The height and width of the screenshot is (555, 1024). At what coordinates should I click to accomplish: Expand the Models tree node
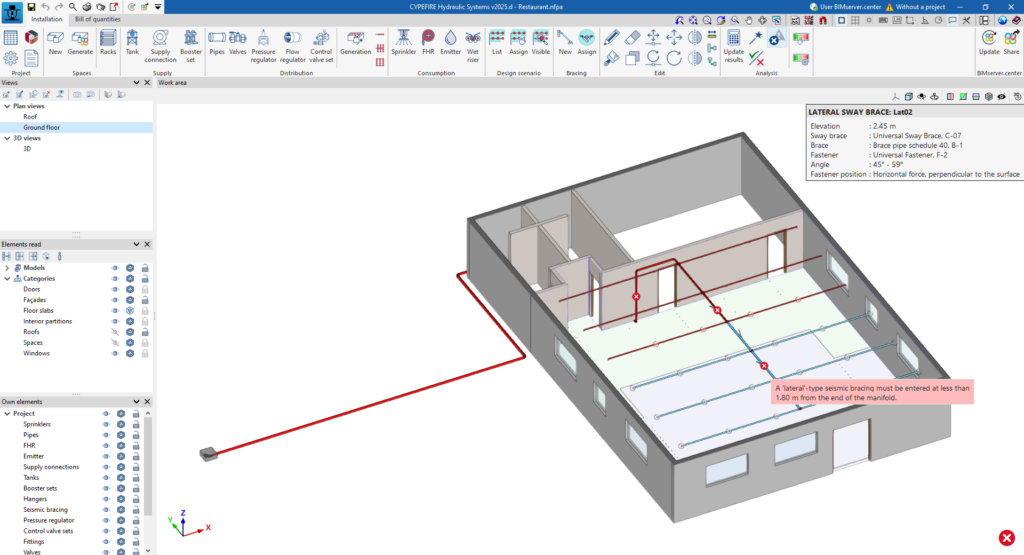click(7, 268)
